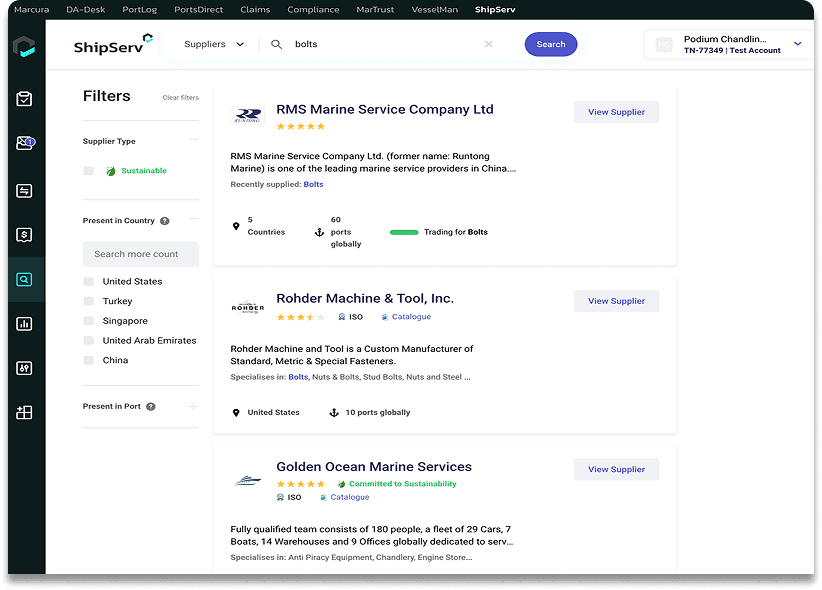Open RMS Marine Service Company Ltd title

coord(385,109)
